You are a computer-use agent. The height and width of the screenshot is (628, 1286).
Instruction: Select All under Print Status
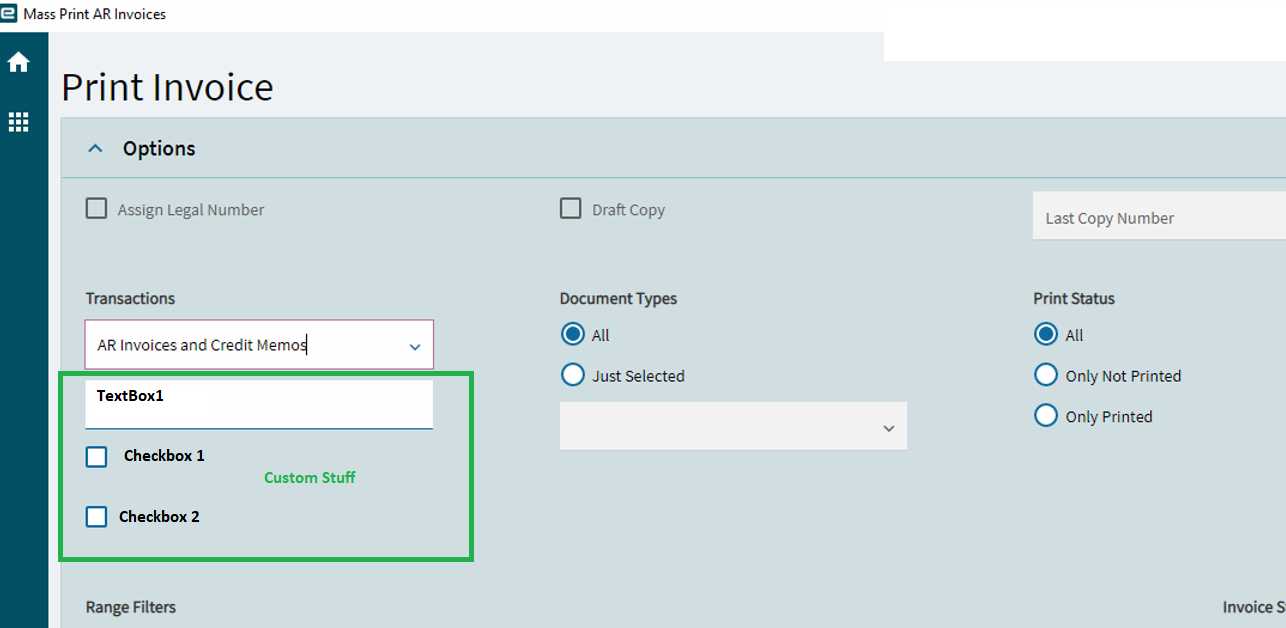tap(1046, 335)
